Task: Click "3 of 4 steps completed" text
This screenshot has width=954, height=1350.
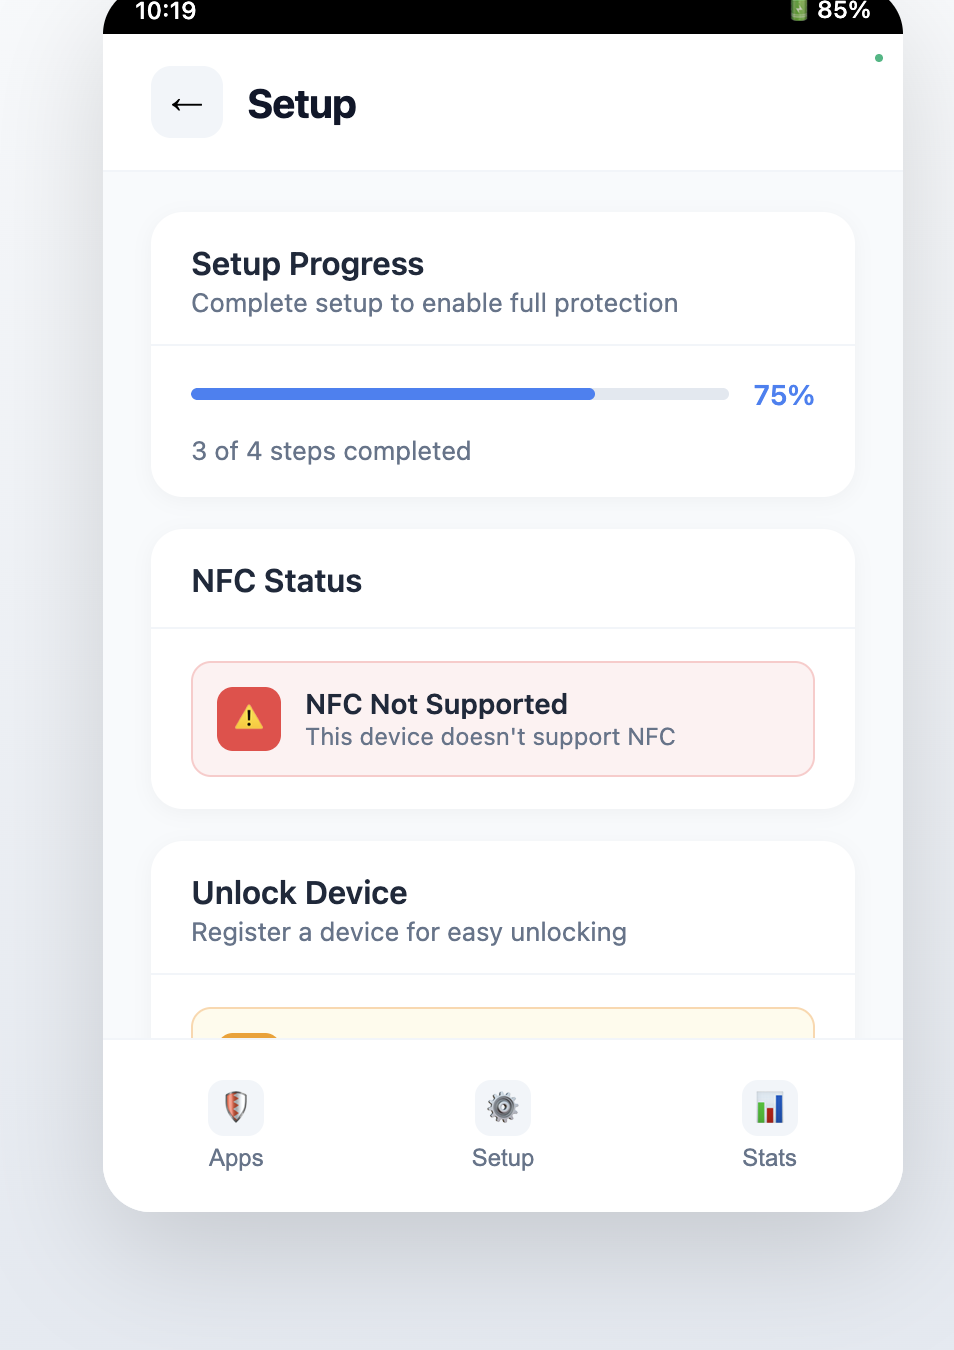Action: 331,451
